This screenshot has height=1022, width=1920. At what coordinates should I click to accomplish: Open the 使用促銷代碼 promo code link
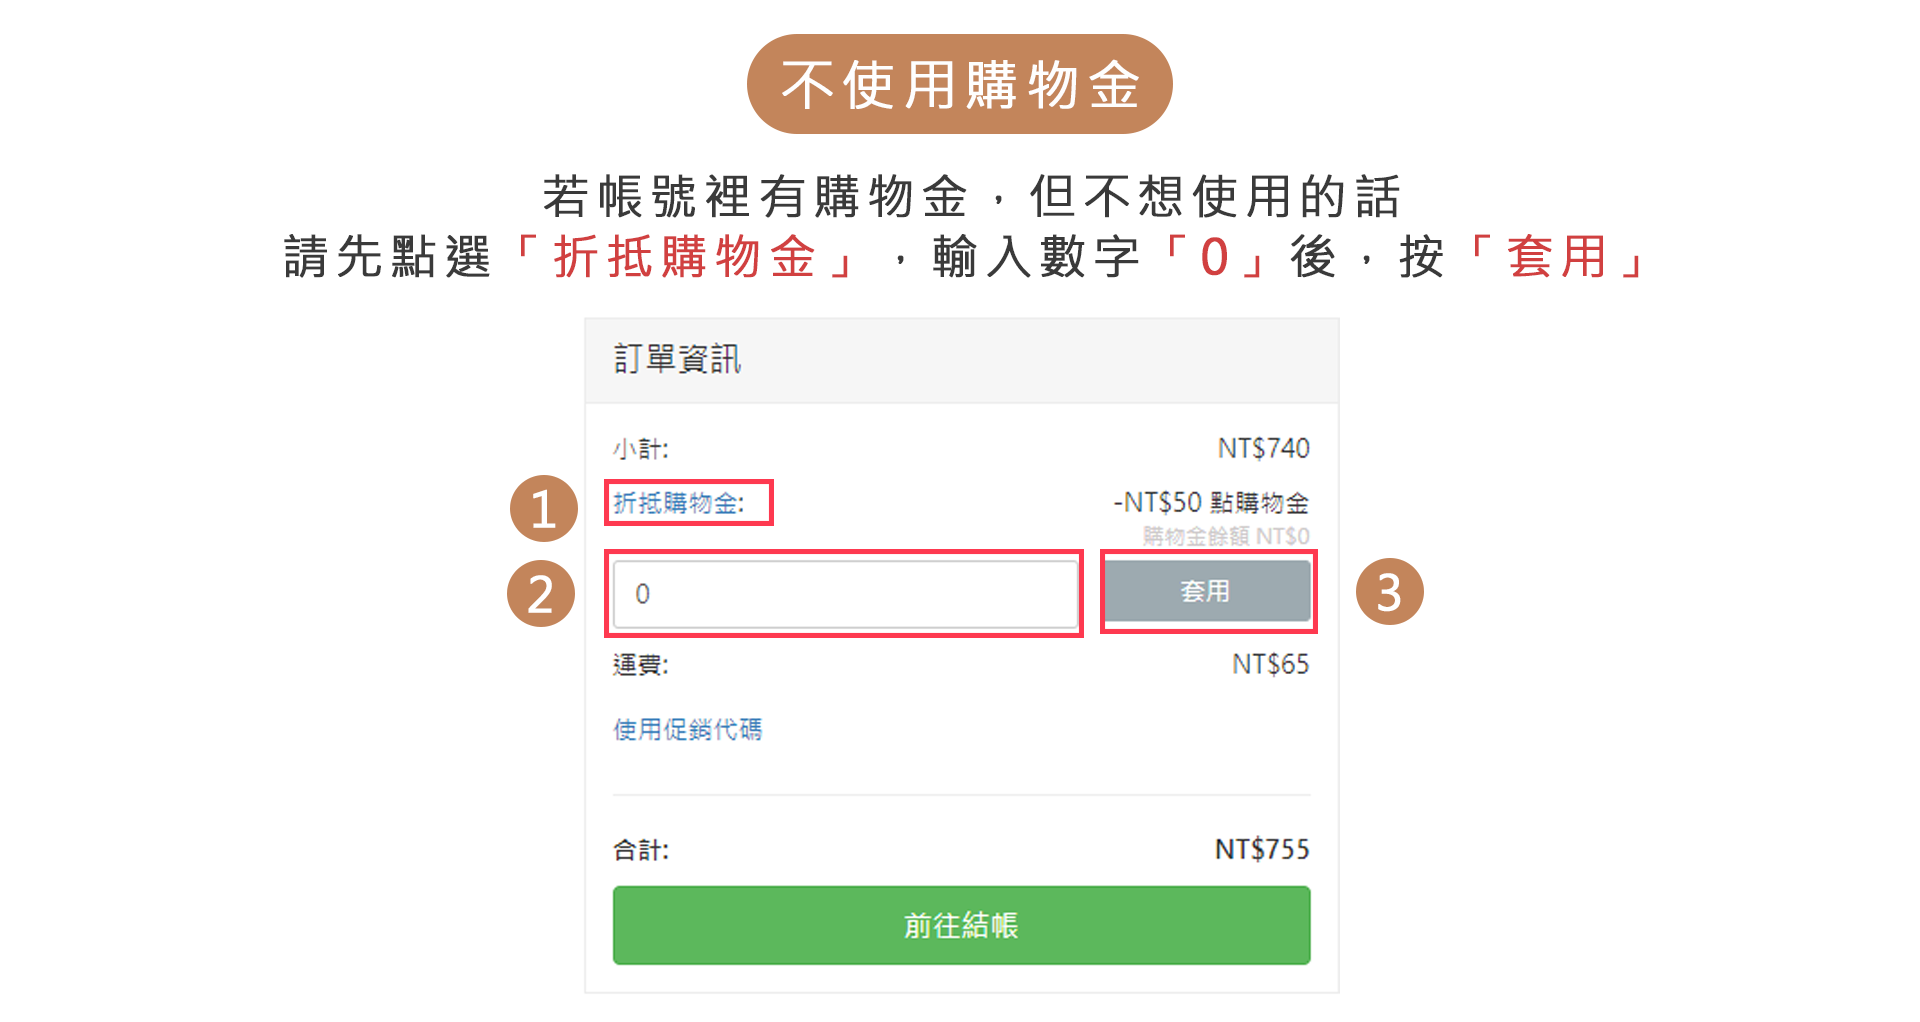pyautogui.click(x=688, y=730)
